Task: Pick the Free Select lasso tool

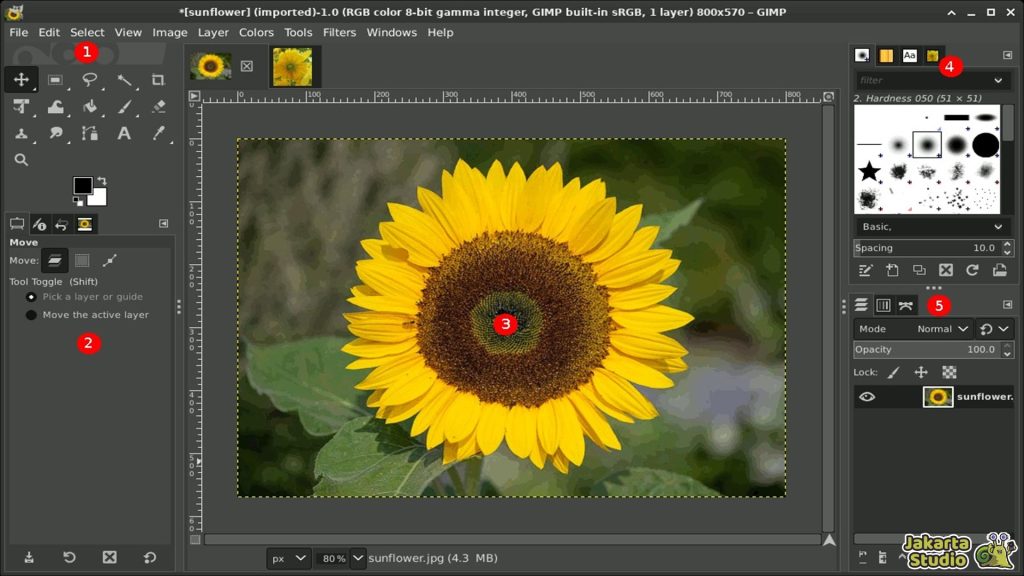Action: pos(90,80)
